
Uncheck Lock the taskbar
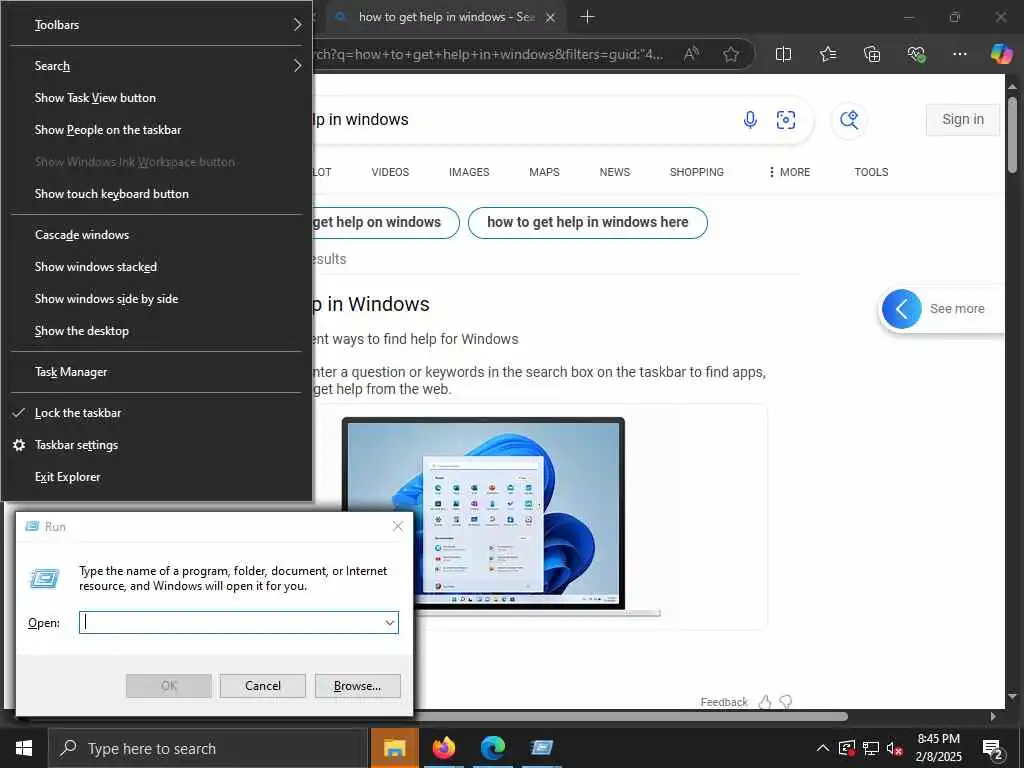(157, 413)
